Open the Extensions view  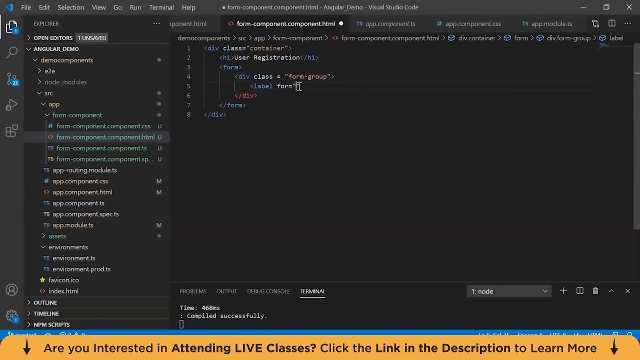[x=12, y=131]
